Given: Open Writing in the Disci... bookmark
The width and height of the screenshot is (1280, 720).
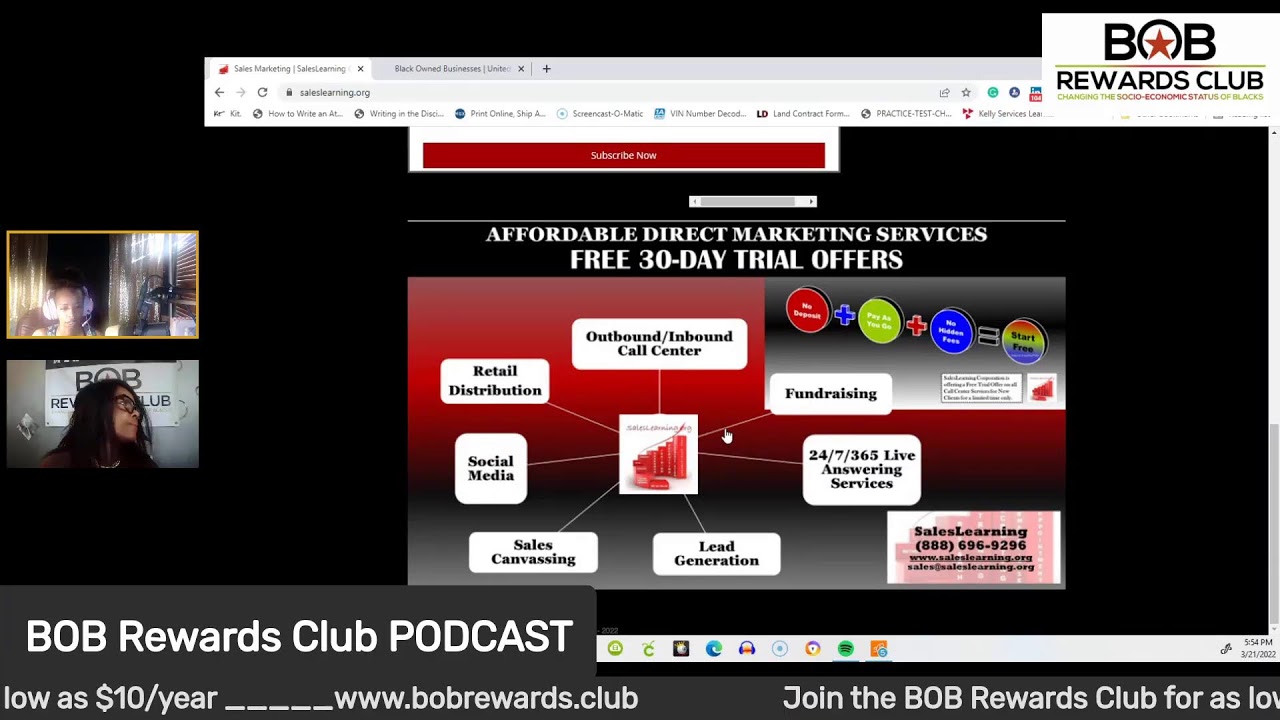Looking at the screenshot, I should pyautogui.click(x=399, y=114).
